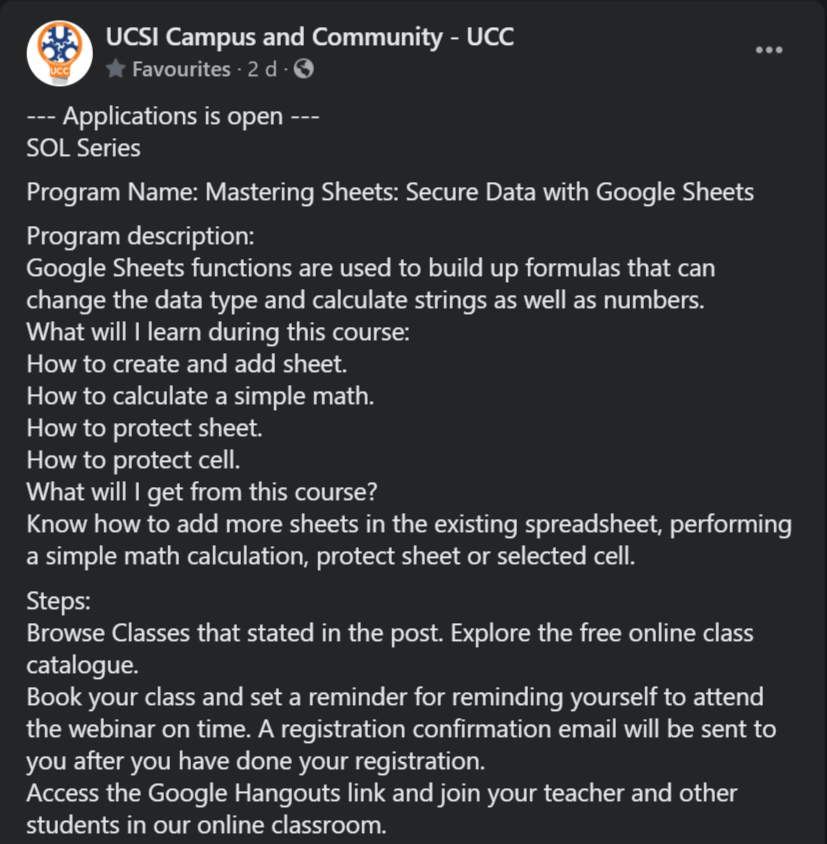Click the 'How to protect sheet.' line
Screen dimensions: 827x844
coord(144,428)
